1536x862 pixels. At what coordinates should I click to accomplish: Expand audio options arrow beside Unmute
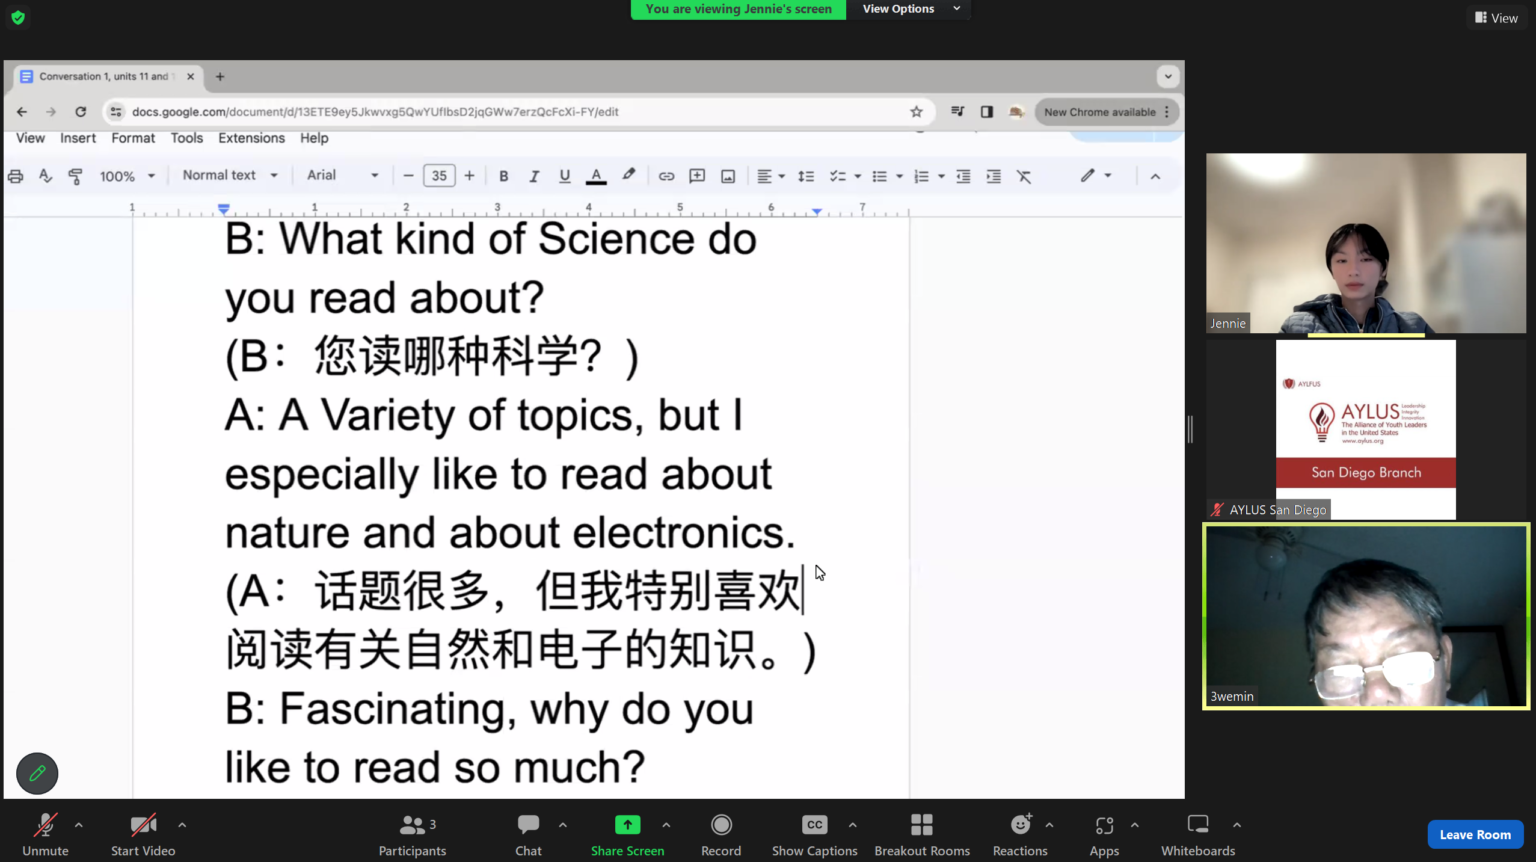[x=79, y=825]
